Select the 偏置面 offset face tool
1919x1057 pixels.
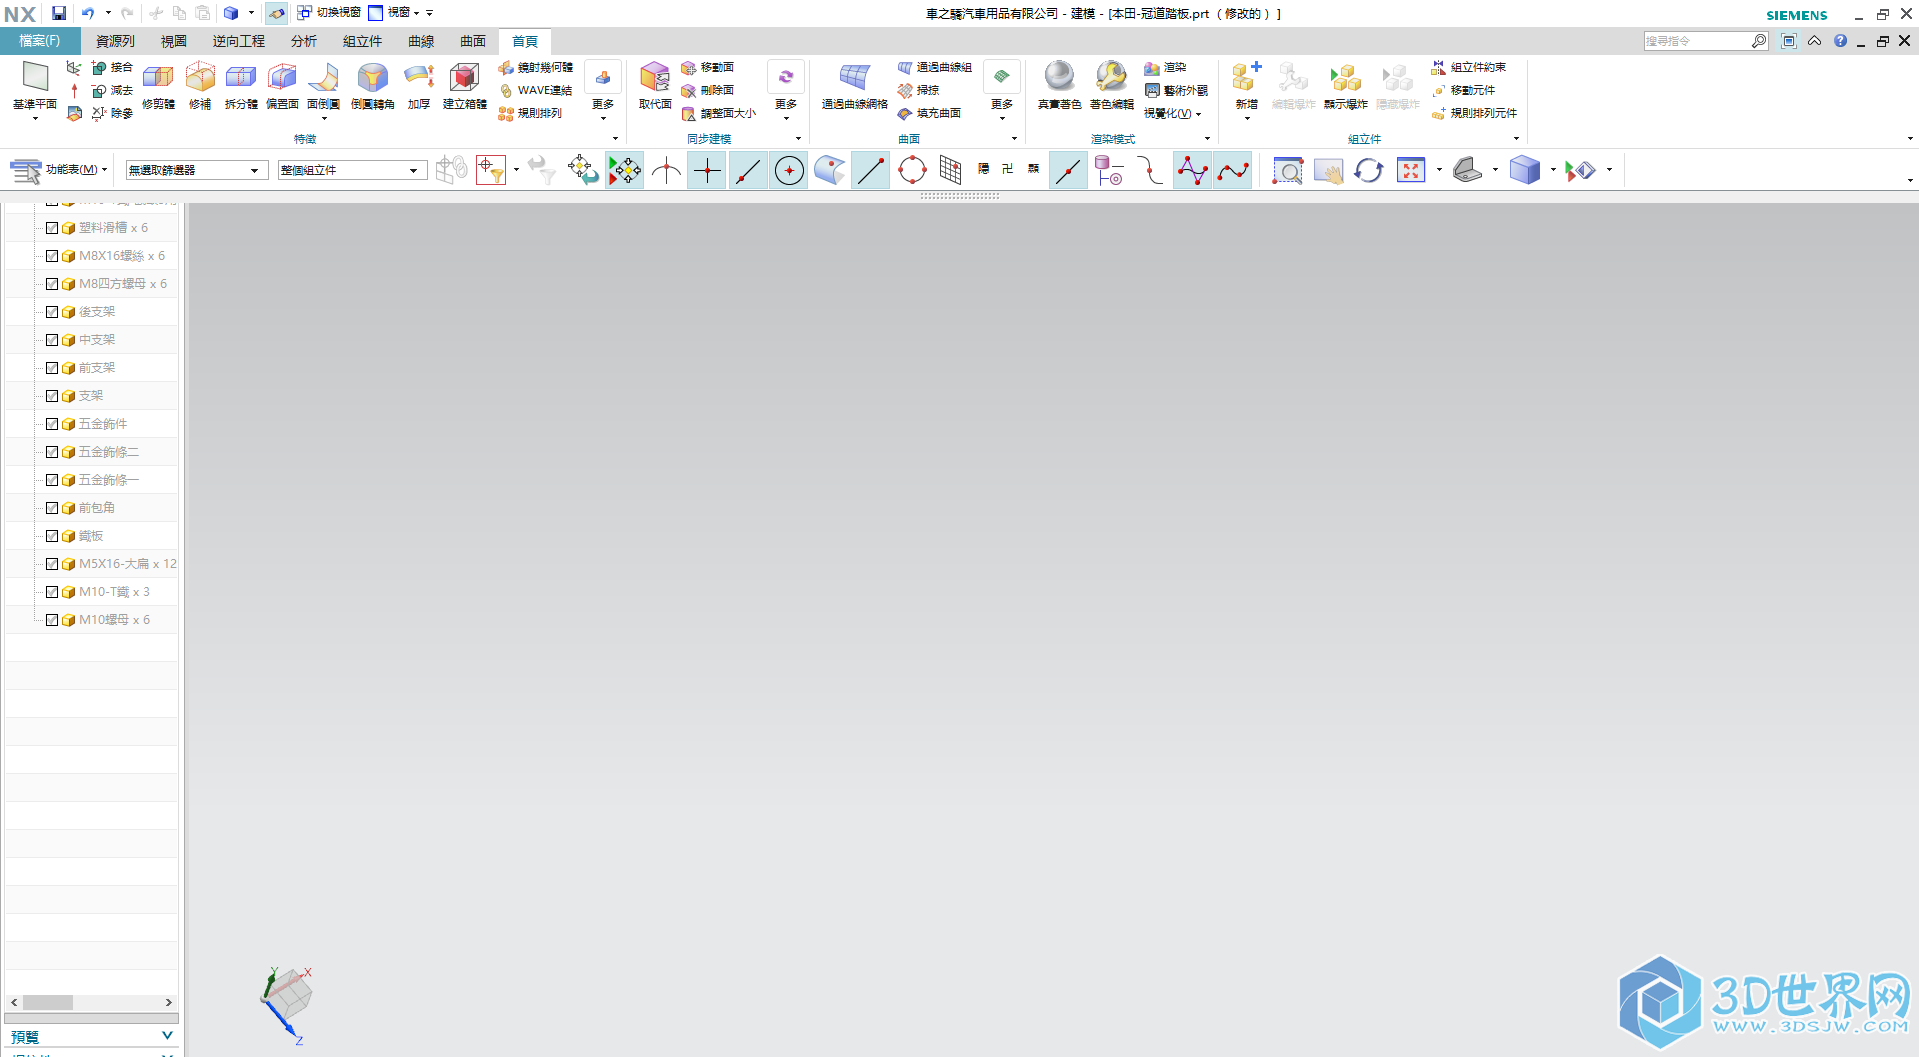pyautogui.click(x=282, y=85)
